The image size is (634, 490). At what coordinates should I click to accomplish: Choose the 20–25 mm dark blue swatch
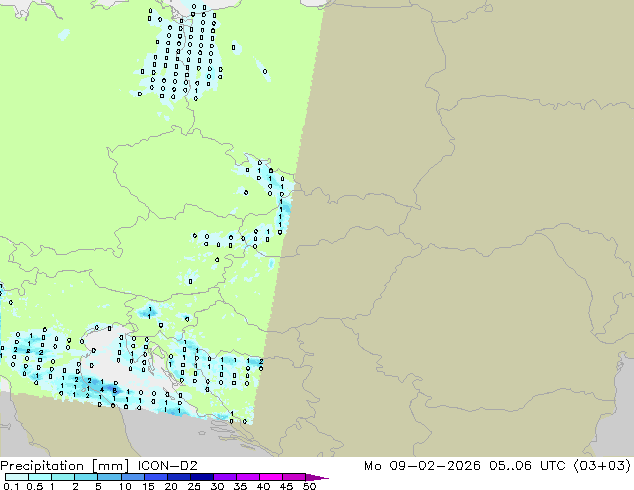pos(179,477)
